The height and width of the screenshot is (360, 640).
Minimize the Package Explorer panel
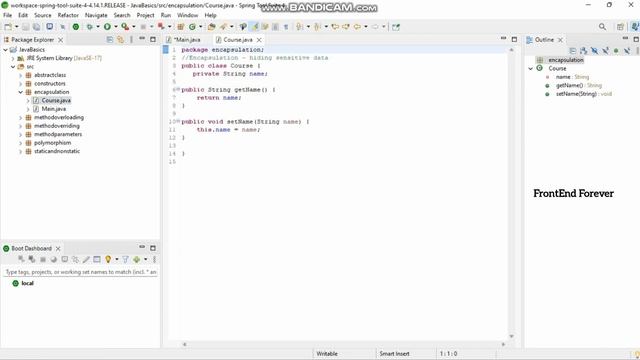tap(142, 39)
